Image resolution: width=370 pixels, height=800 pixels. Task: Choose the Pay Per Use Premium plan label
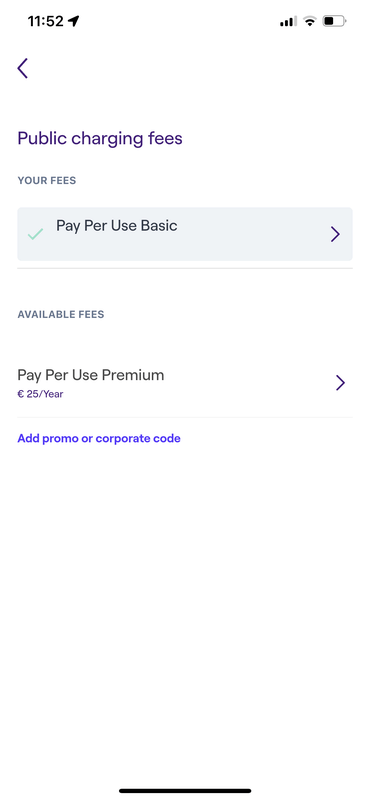click(x=91, y=375)
